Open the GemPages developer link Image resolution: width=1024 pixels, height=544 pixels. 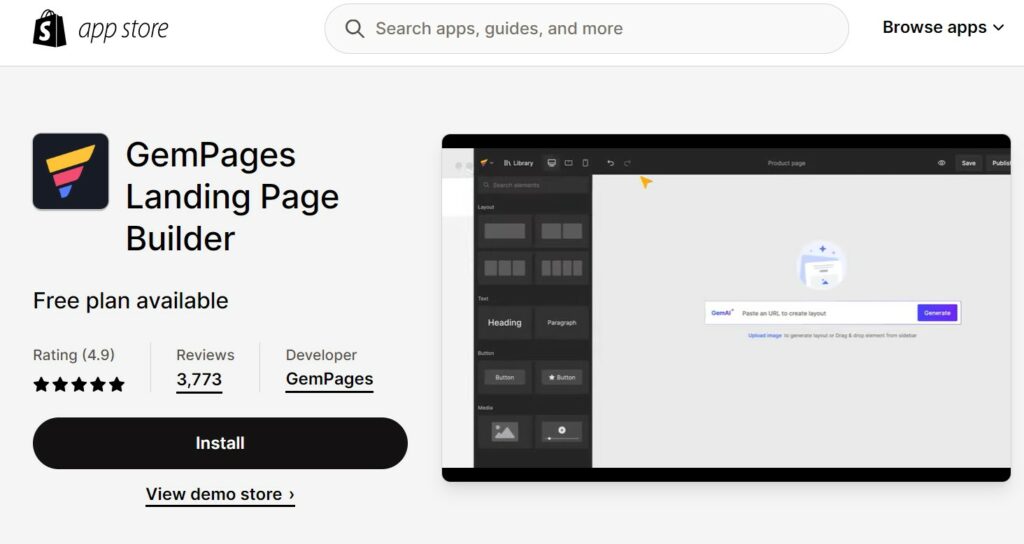pos(329,380)
